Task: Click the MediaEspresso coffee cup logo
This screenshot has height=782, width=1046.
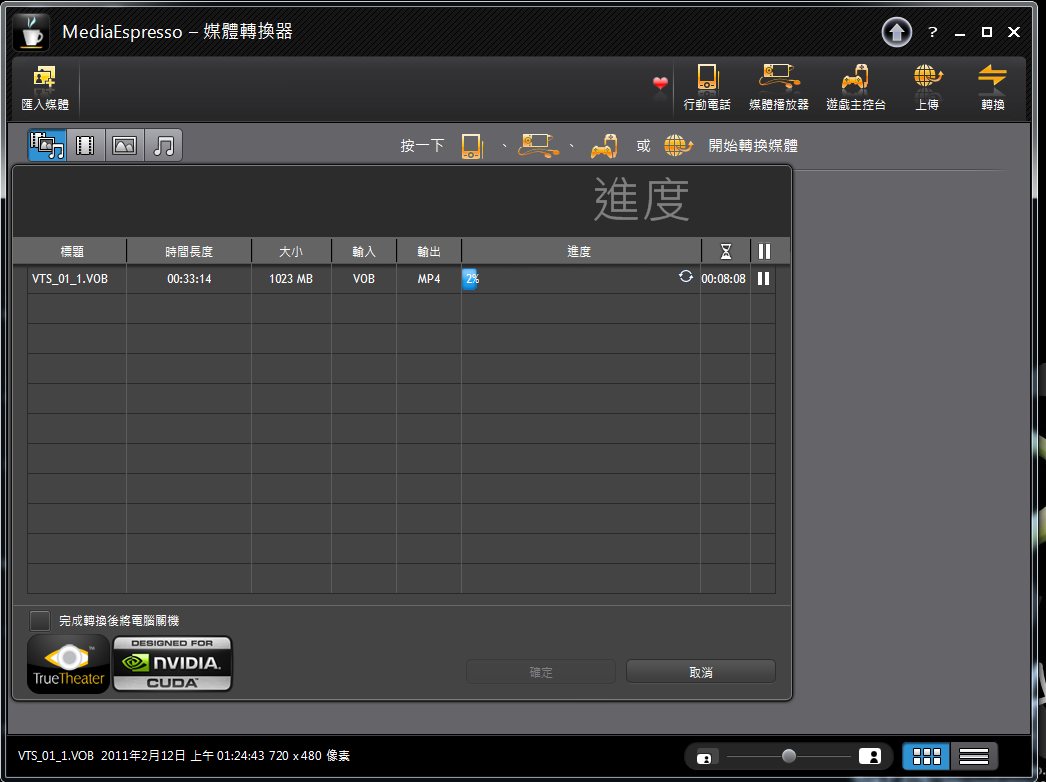Action: click(31, 31)
